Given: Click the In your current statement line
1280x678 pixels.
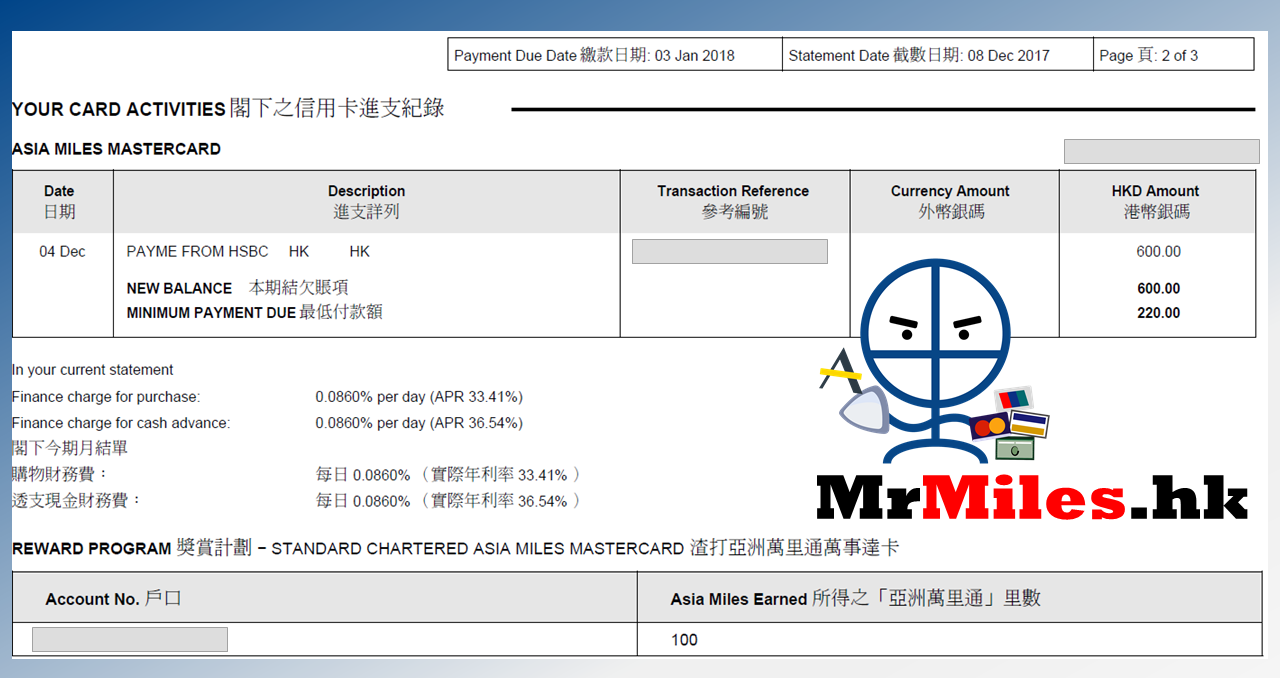Looking at the screenshot, I should tap(92, 370).
